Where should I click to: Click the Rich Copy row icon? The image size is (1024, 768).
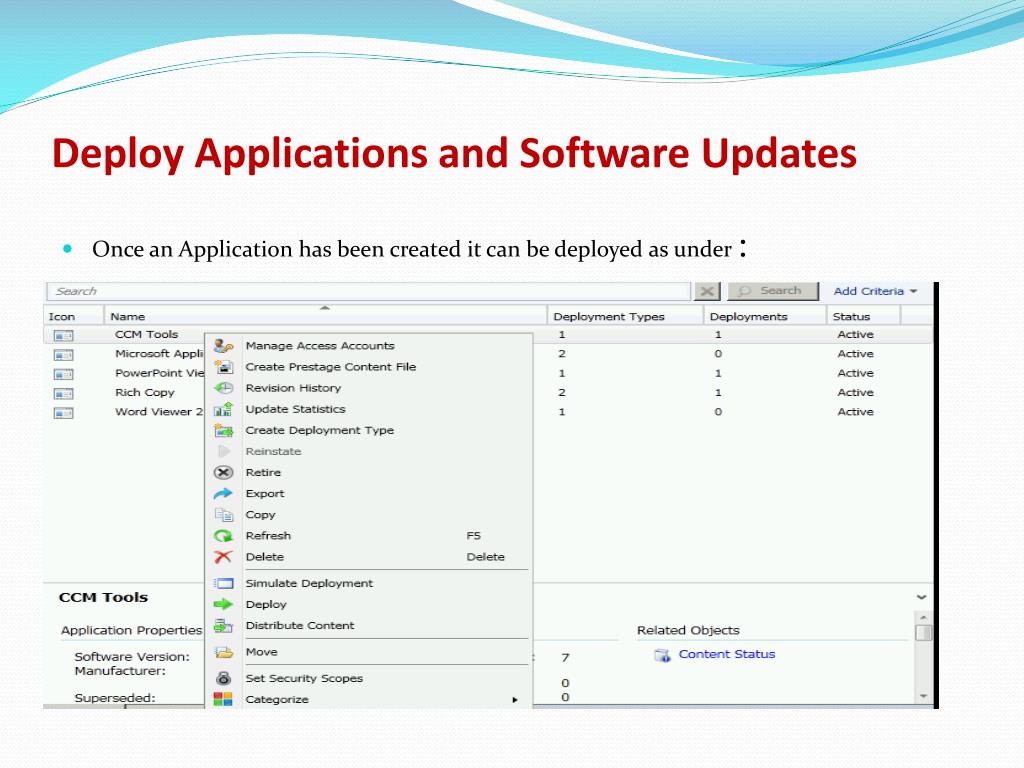click(x=63, y=394)
